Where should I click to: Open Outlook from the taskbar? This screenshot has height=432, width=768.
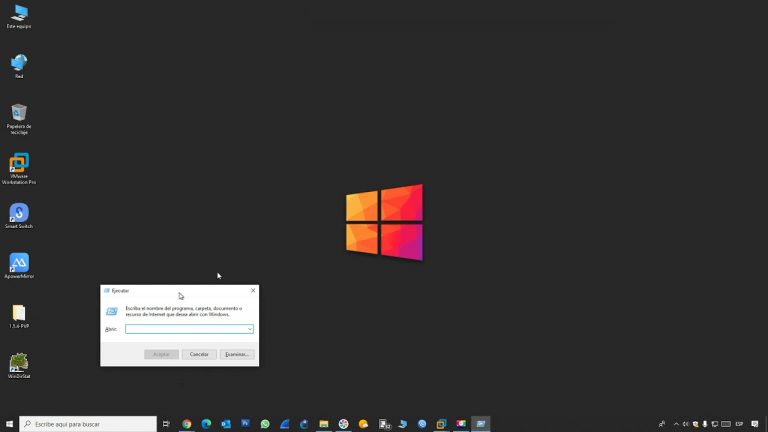pos(226,424)
